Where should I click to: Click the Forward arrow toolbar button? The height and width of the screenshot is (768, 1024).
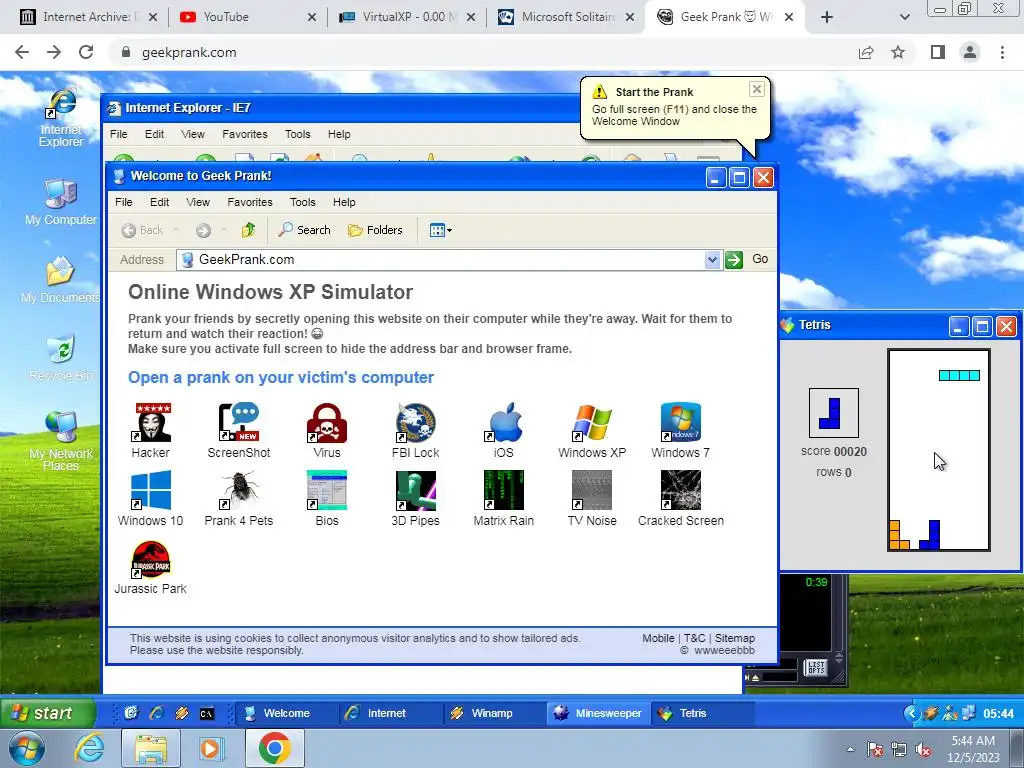pyautogui.click(x=203, y=230)
